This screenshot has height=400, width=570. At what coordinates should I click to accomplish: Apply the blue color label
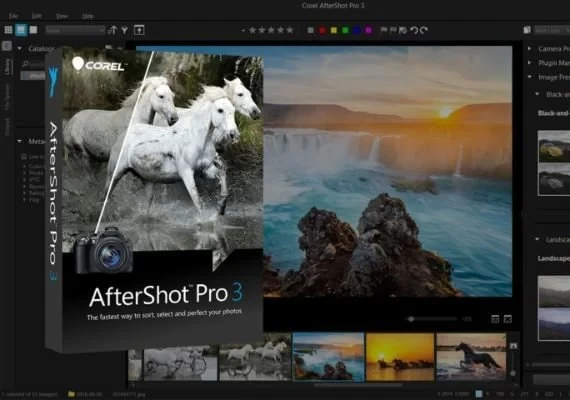point(357,30)
